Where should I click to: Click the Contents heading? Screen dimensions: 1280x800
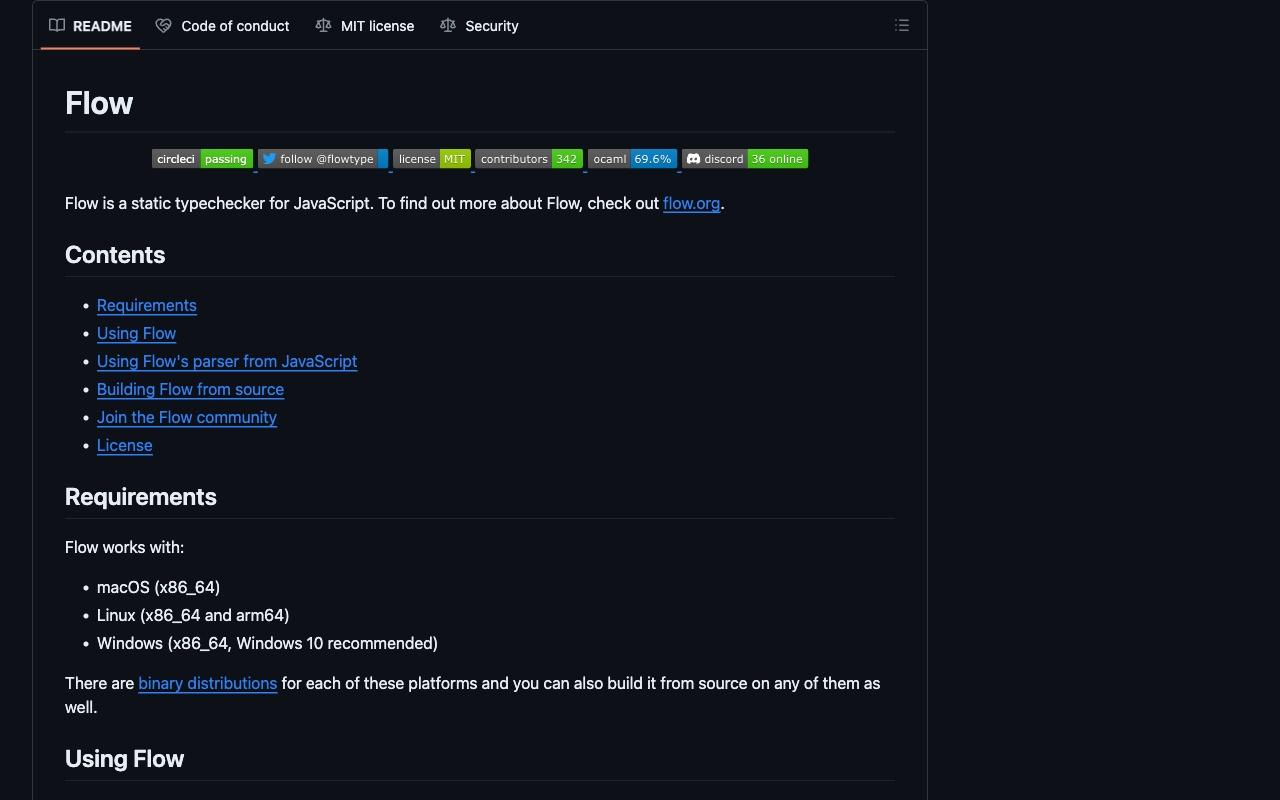click(x=115, y=255)
